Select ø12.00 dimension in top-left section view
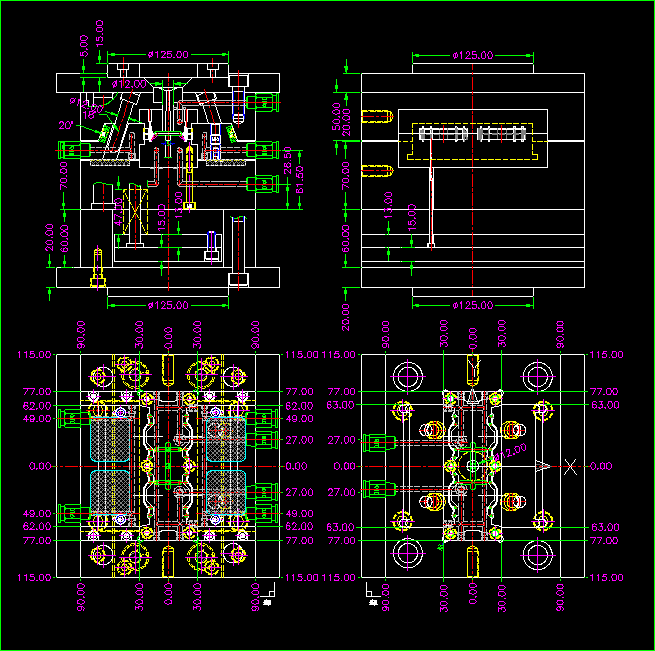 pyautogui.click(x=131, y=84)
